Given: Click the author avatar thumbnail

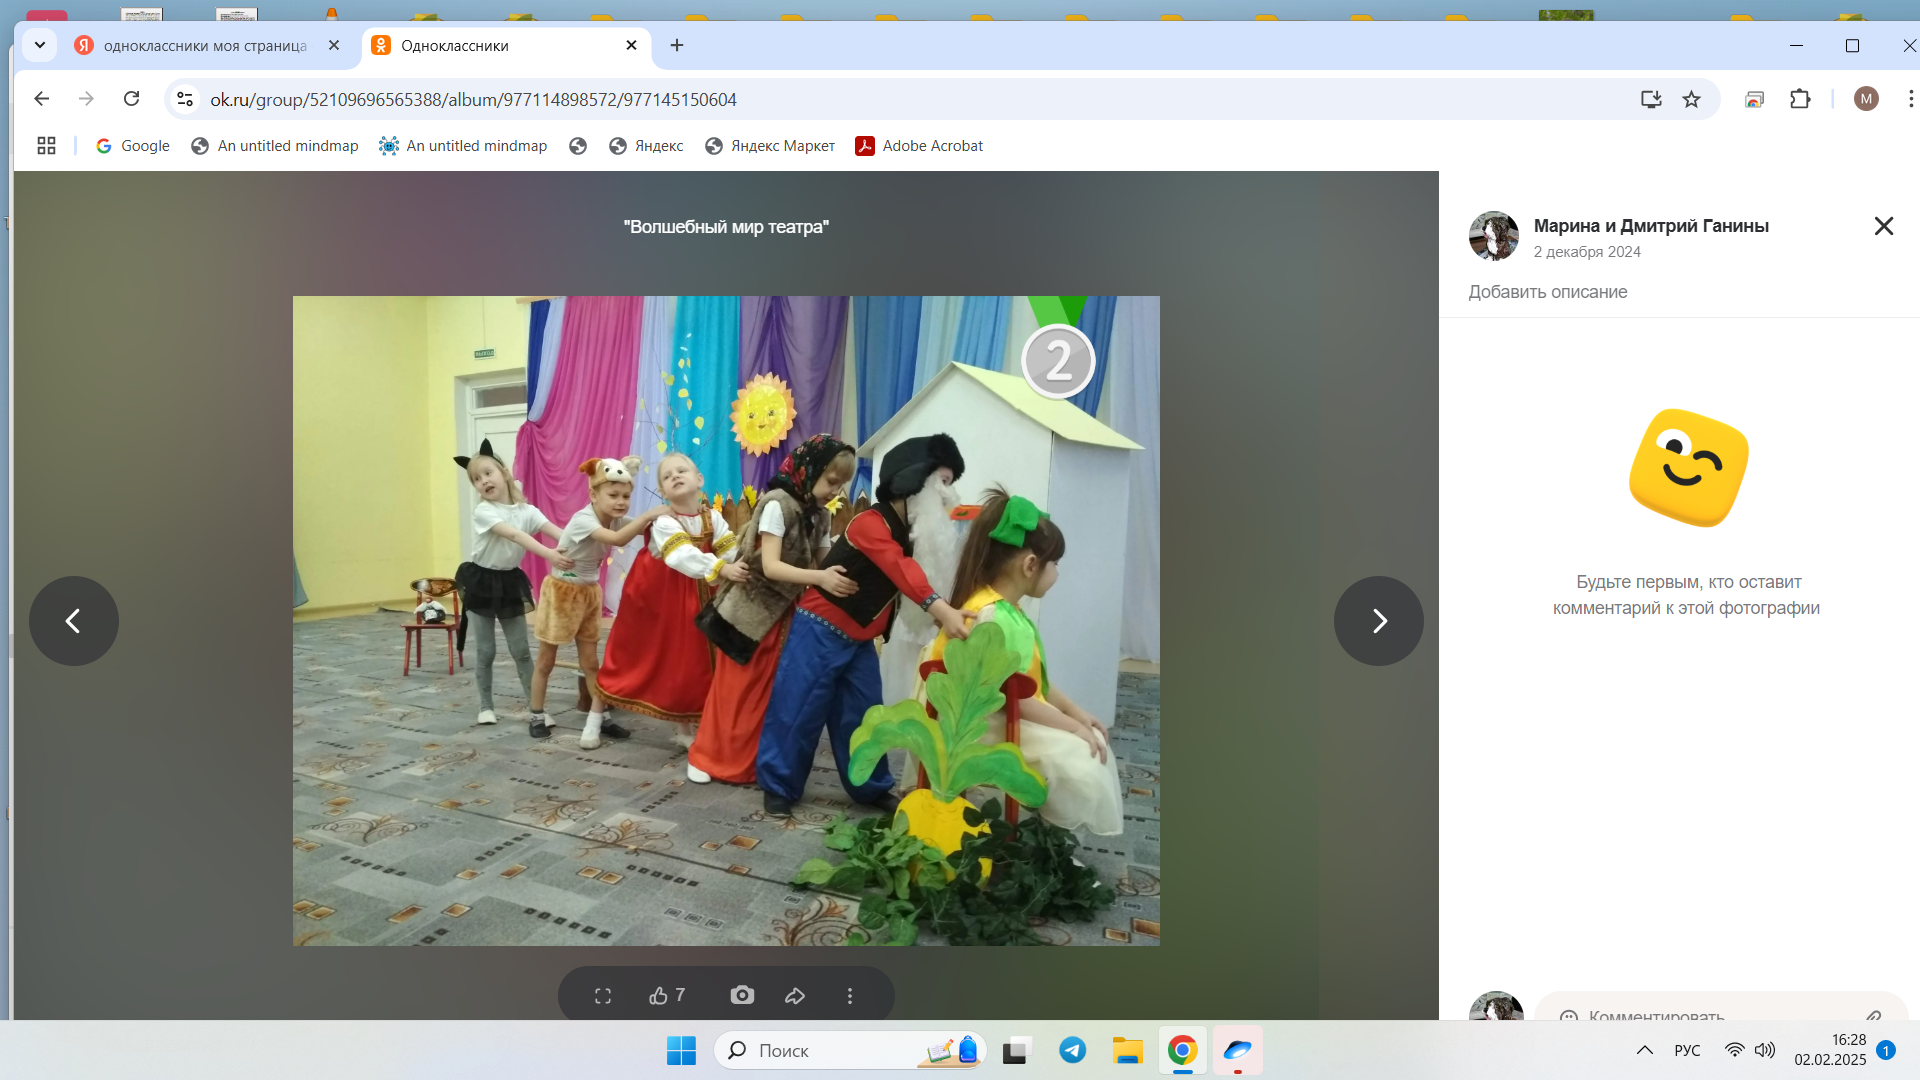Looking at the screenshot, I should click(x=1493, y=236).
